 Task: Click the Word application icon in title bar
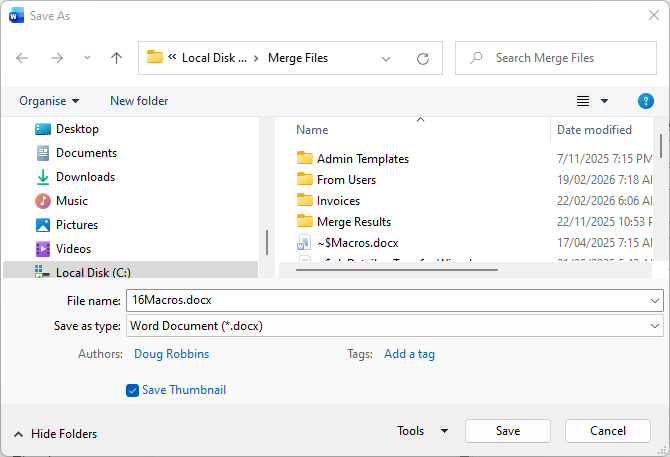coord(16,16)
